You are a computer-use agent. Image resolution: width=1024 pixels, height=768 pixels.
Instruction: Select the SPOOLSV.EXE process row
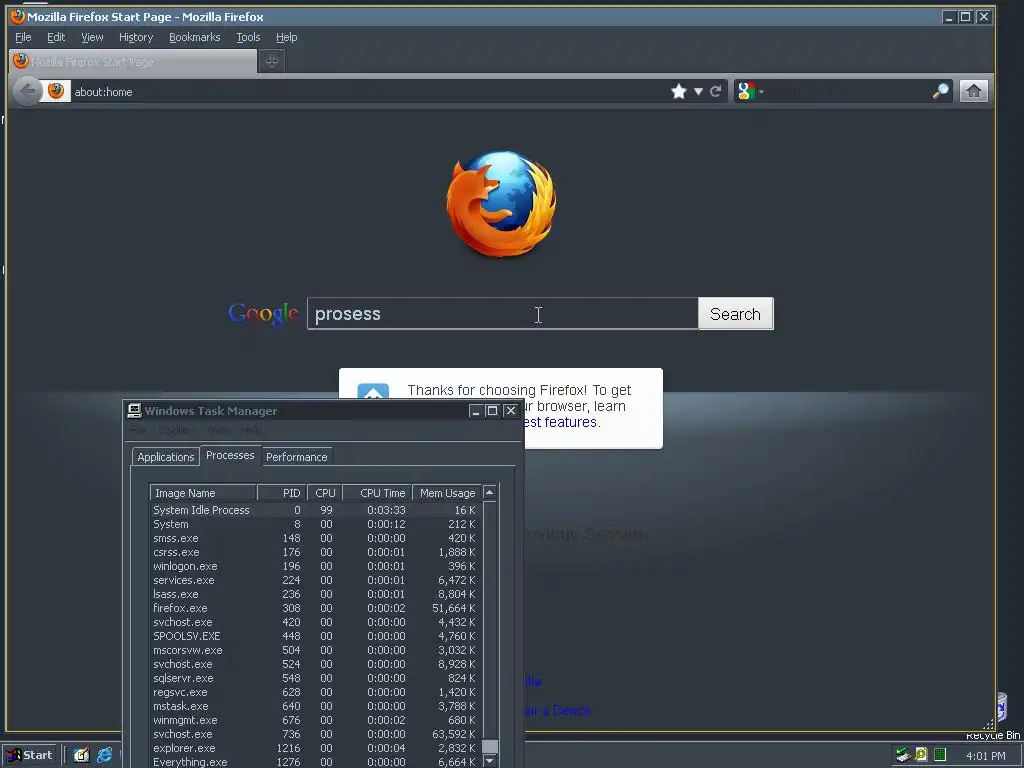coord(315,636)
